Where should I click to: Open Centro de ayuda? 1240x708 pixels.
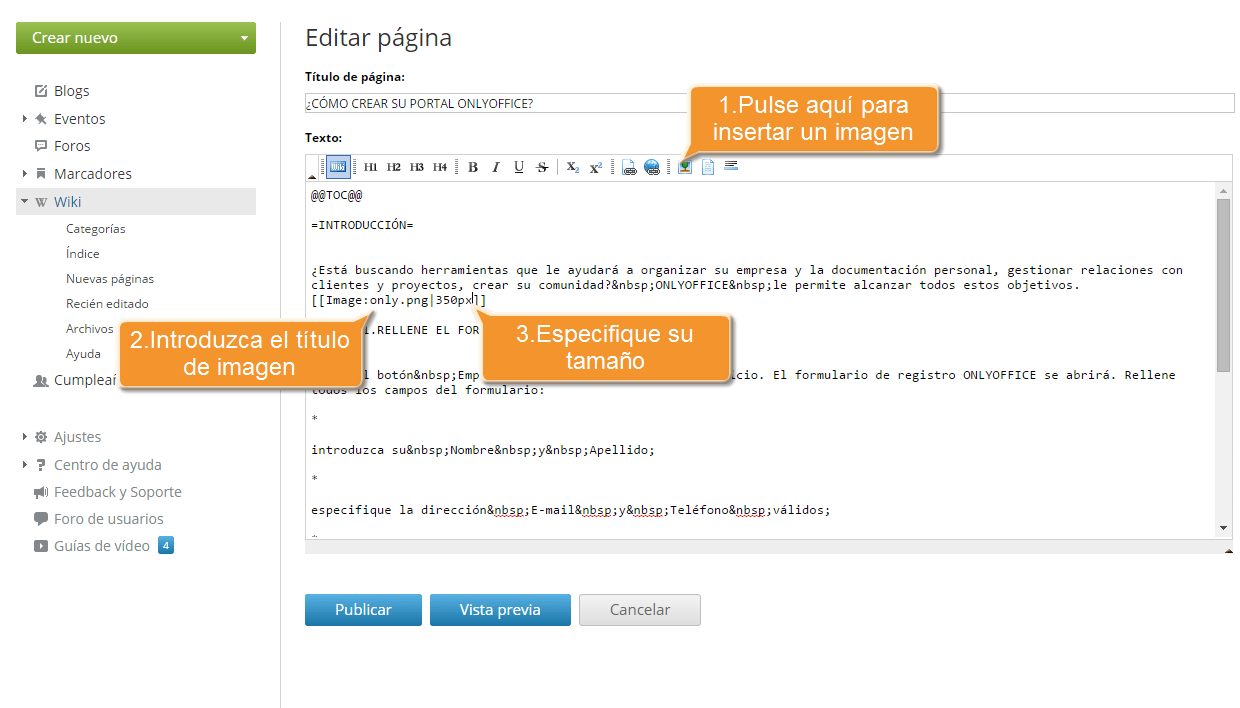pyautogui.click(x=108, y=465)
